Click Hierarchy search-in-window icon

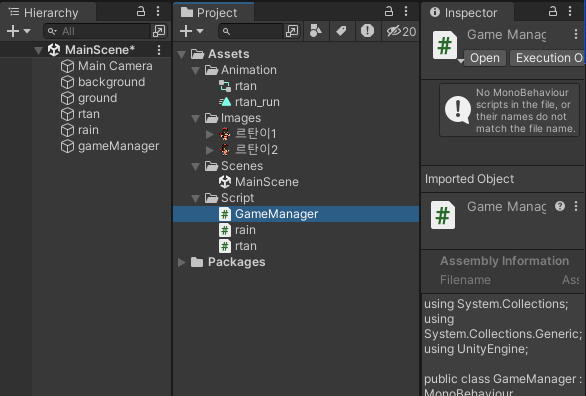159,31
